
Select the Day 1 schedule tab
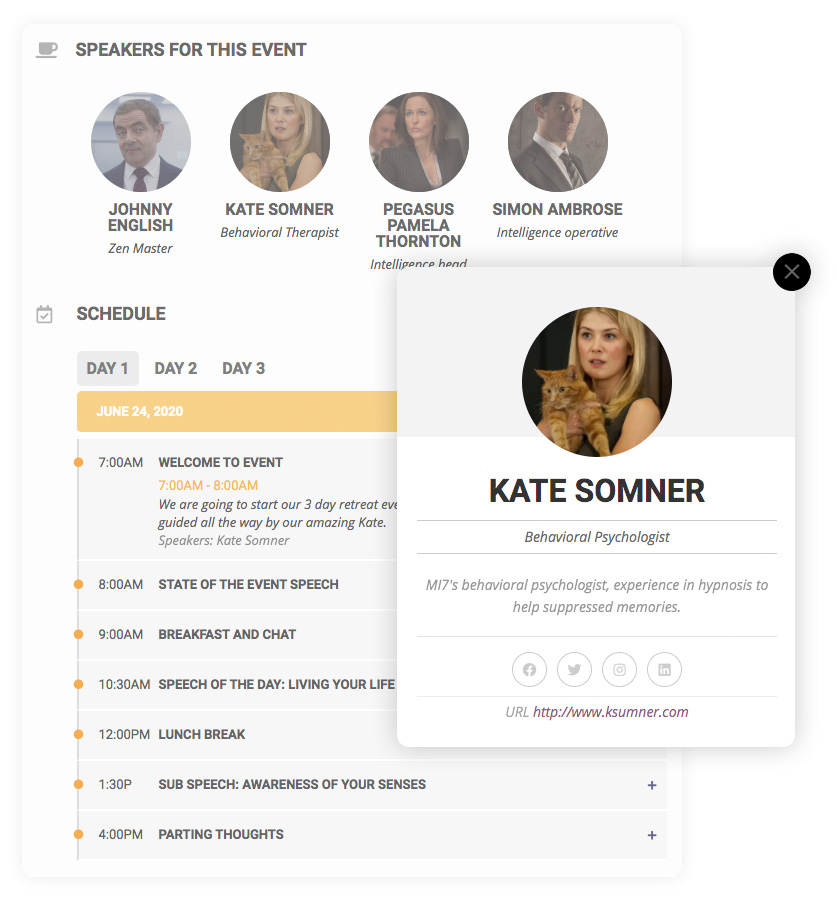[107, 368]
